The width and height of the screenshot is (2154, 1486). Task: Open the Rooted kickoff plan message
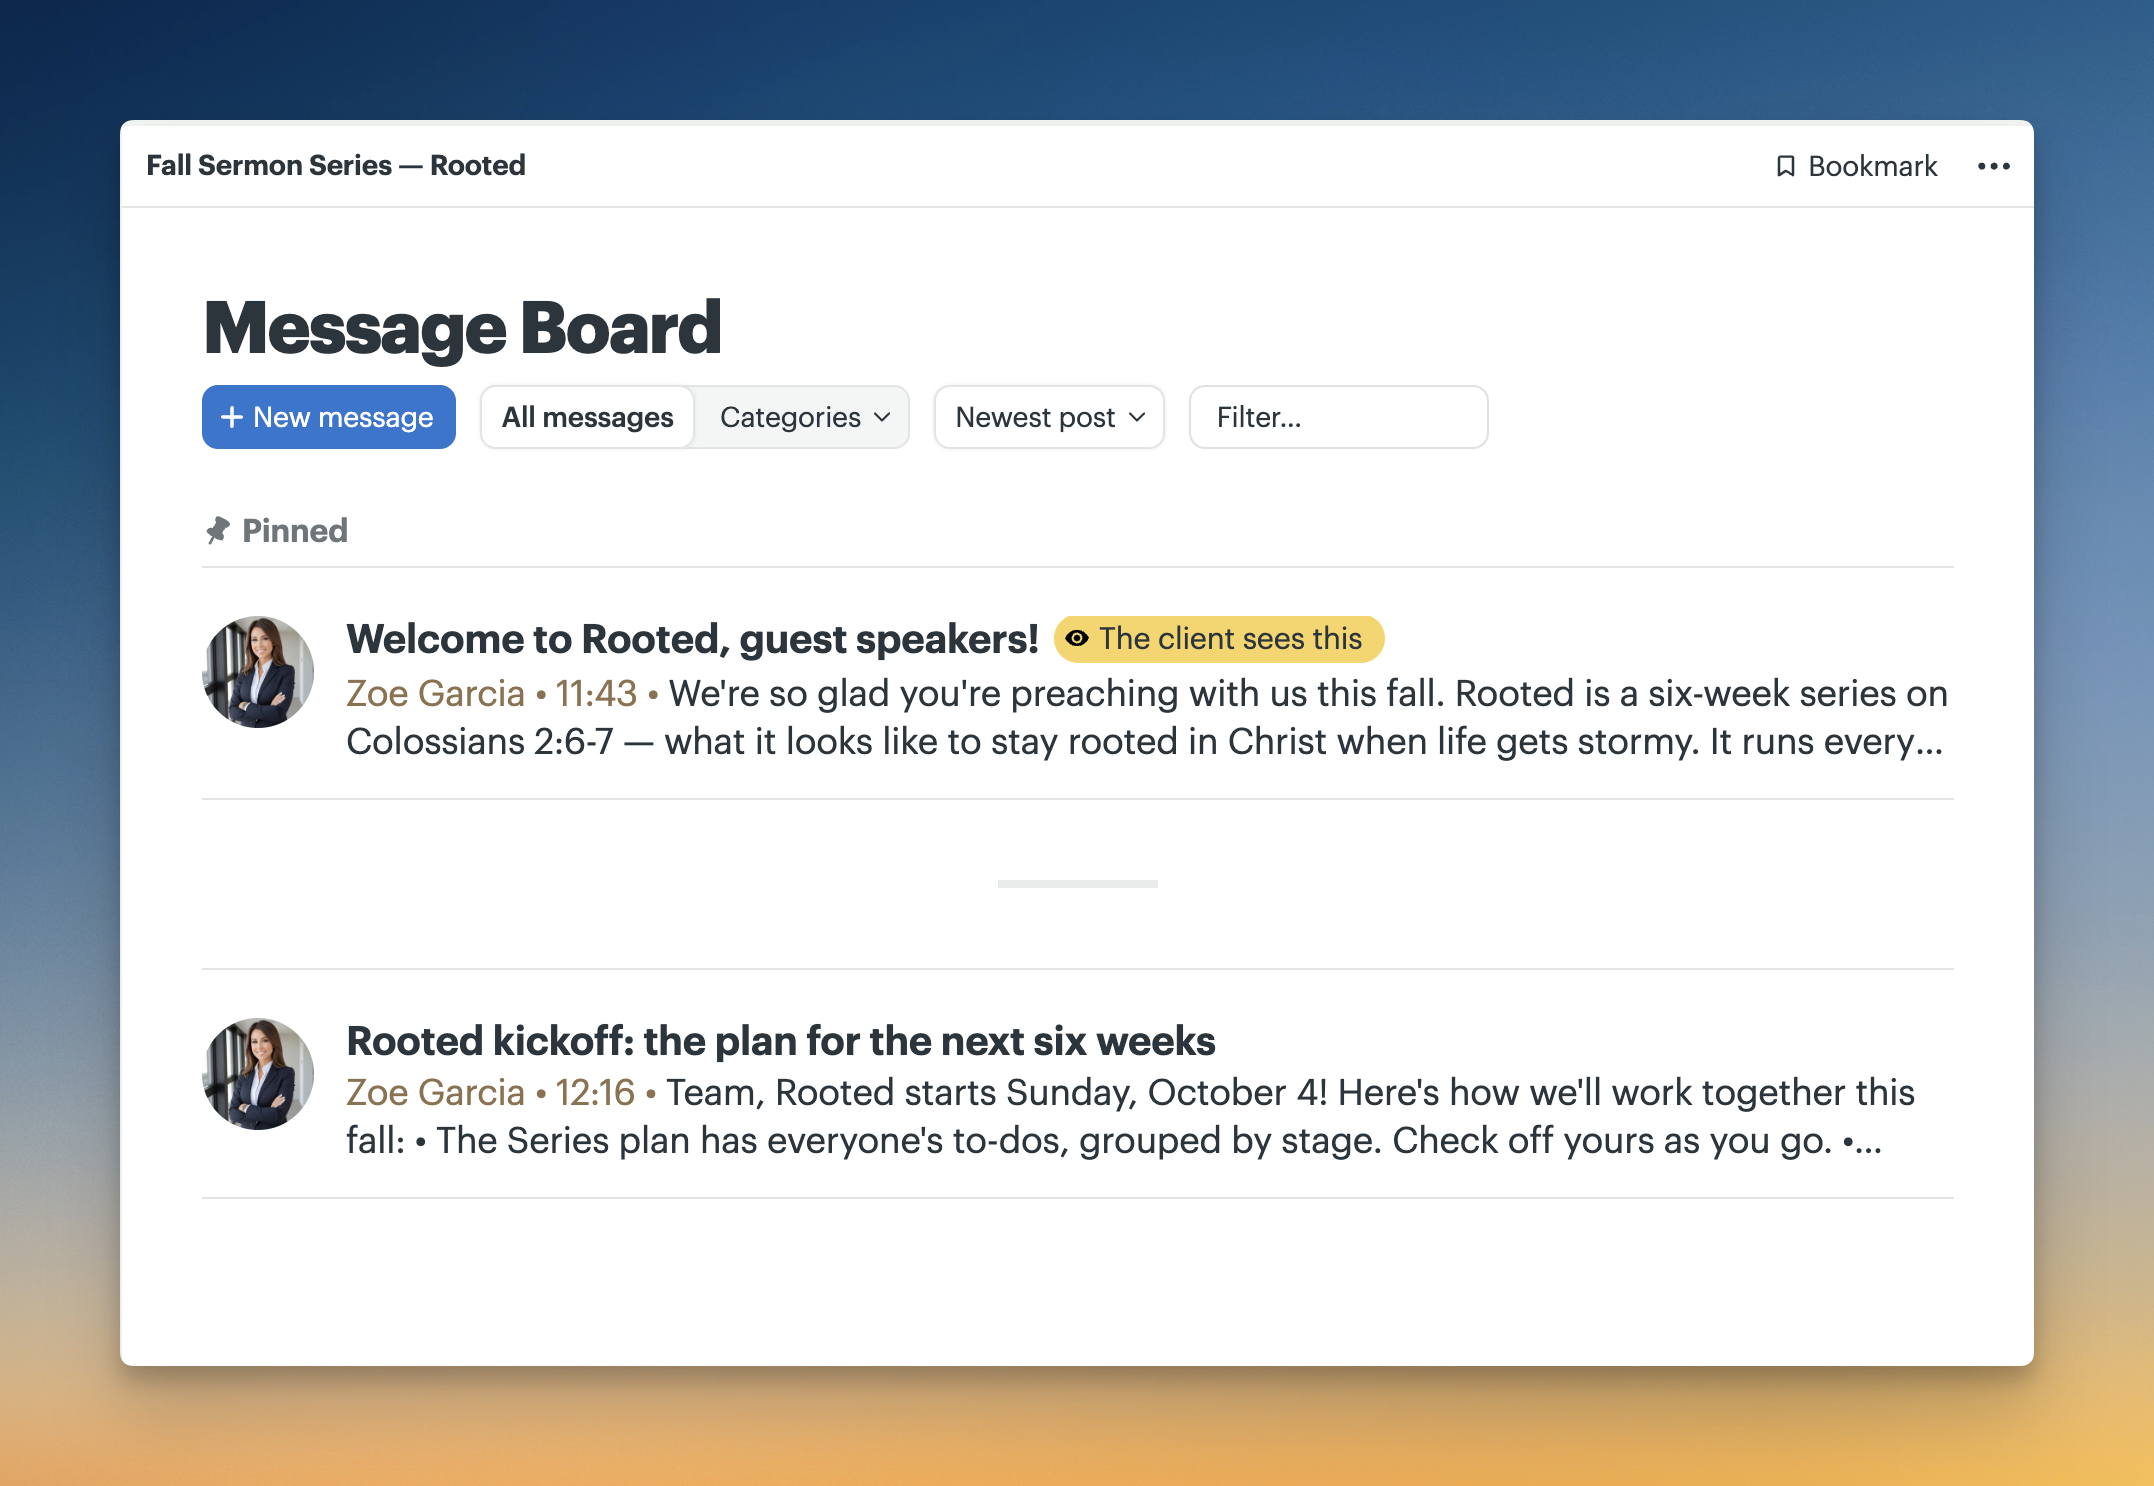pyautogui.click(x=780, y=1041)
